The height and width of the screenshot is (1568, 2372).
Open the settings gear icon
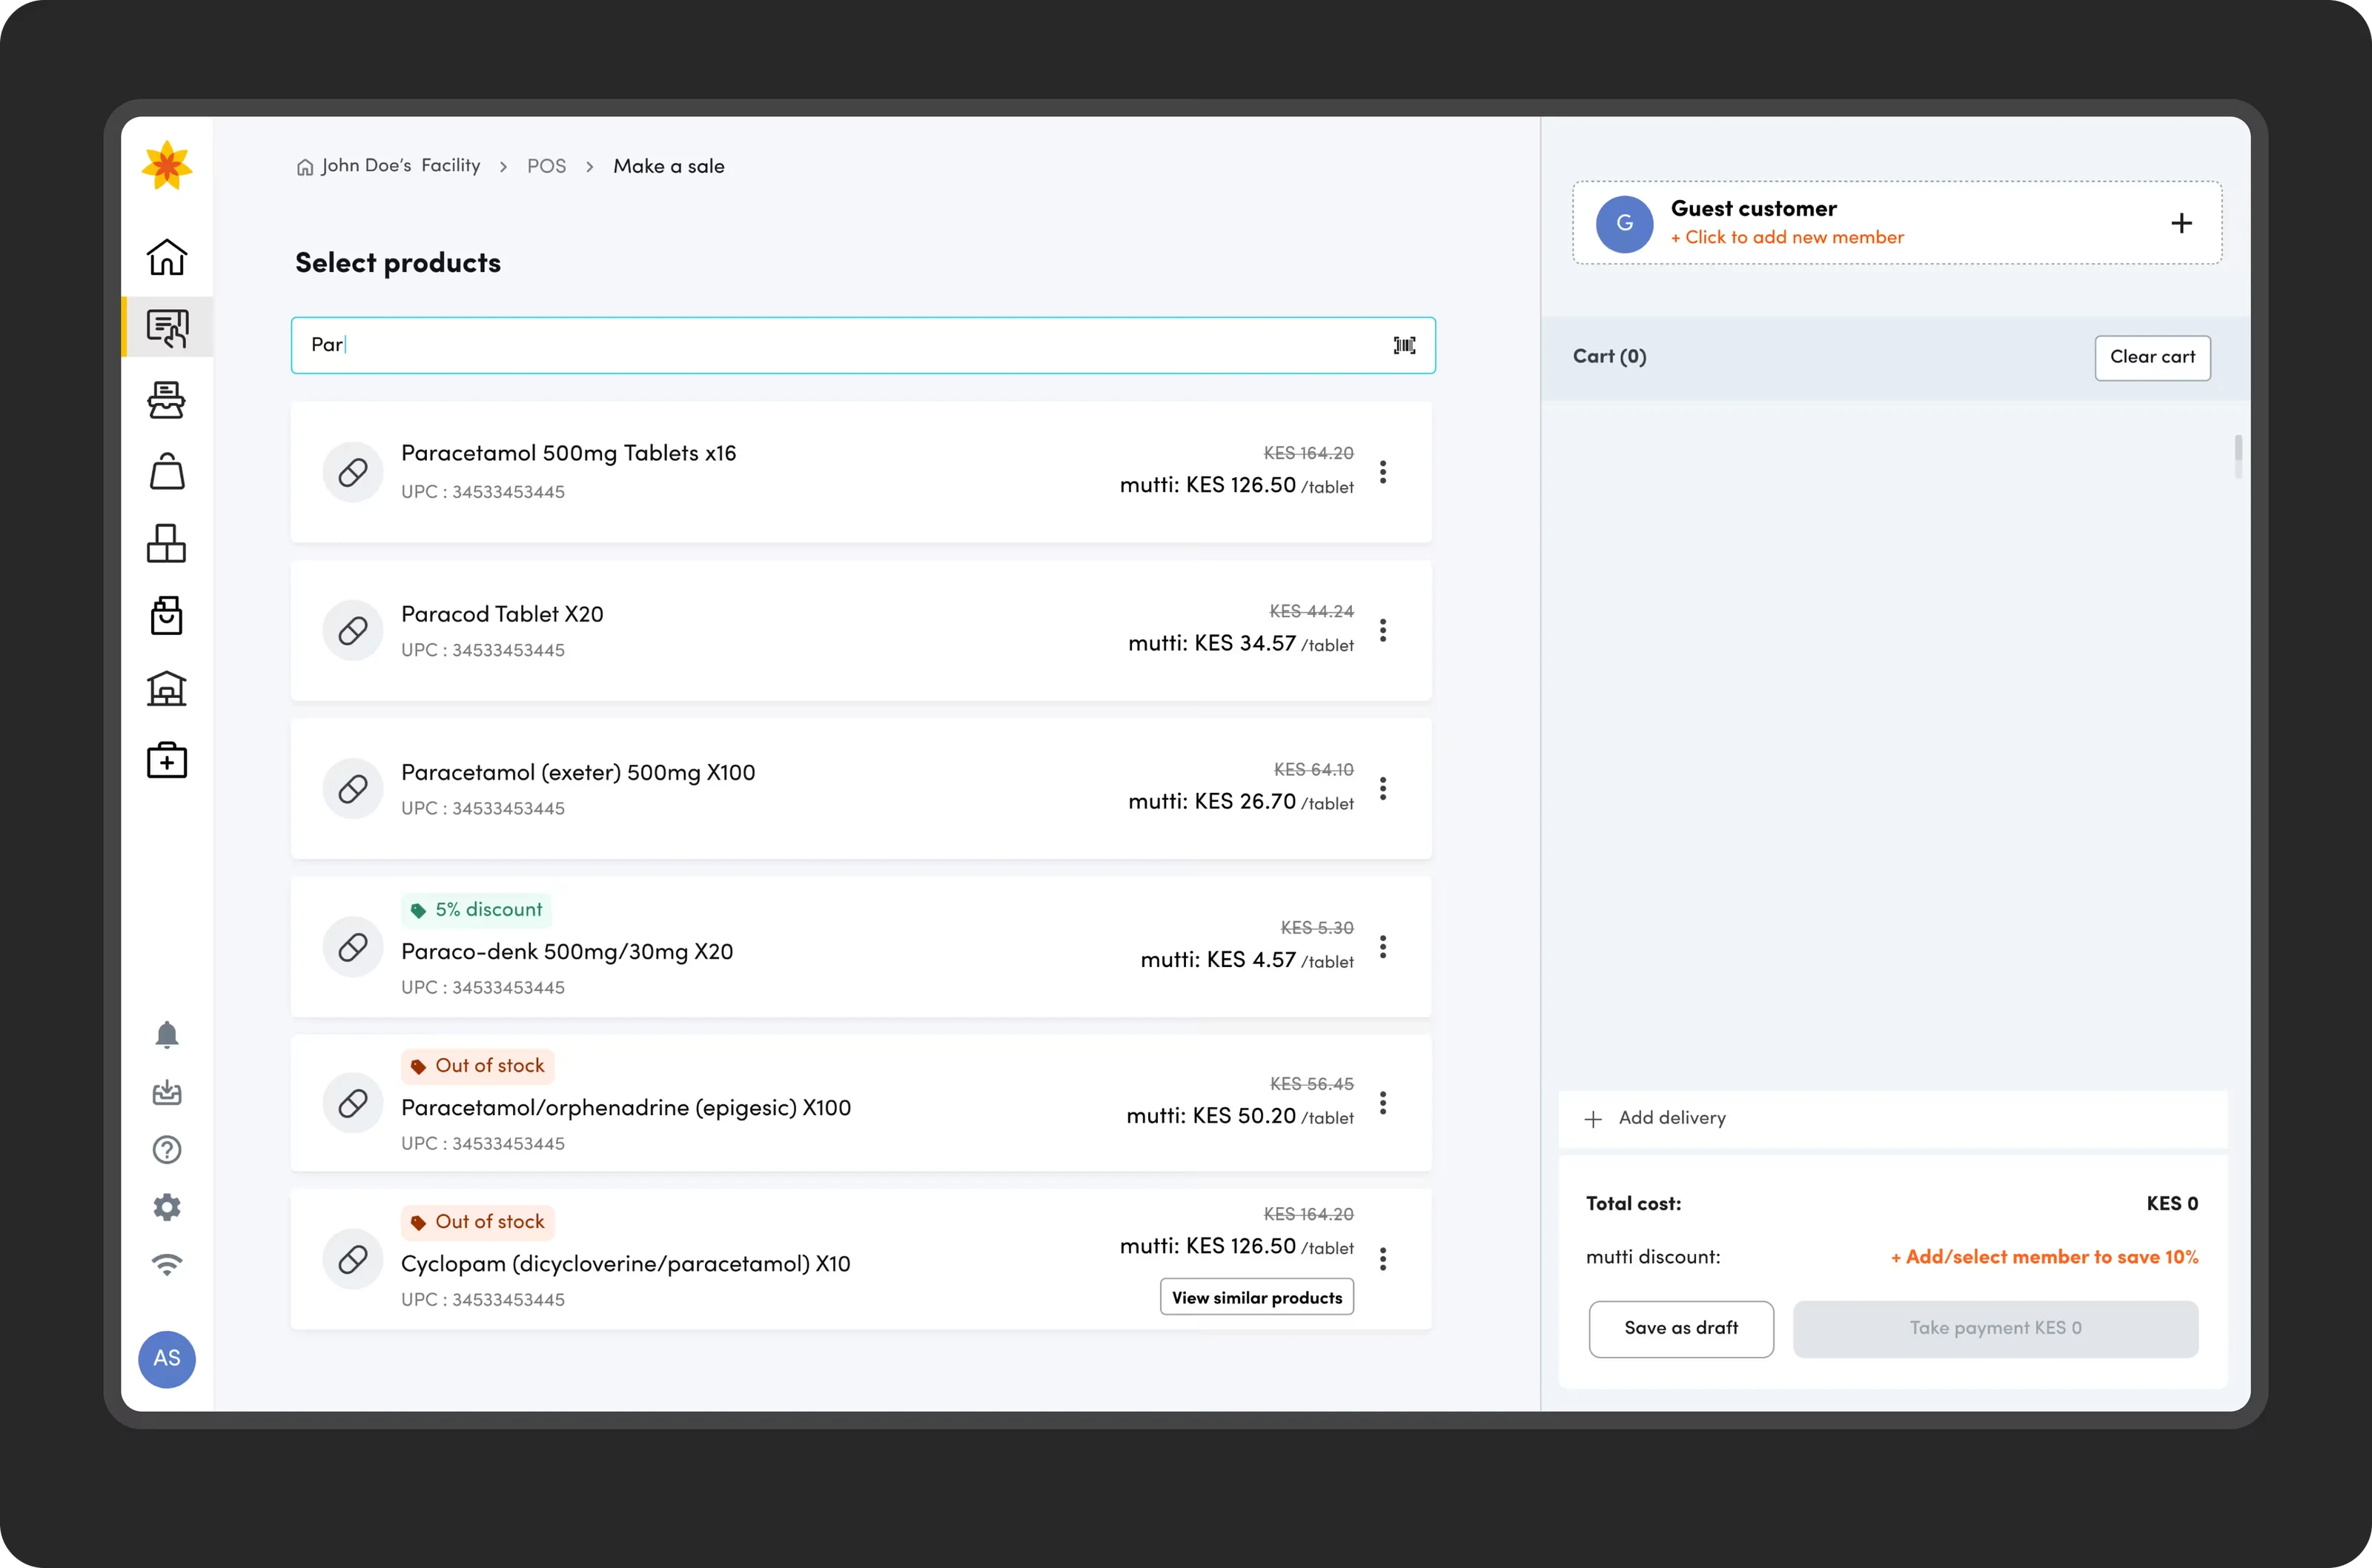point(167,1207)
